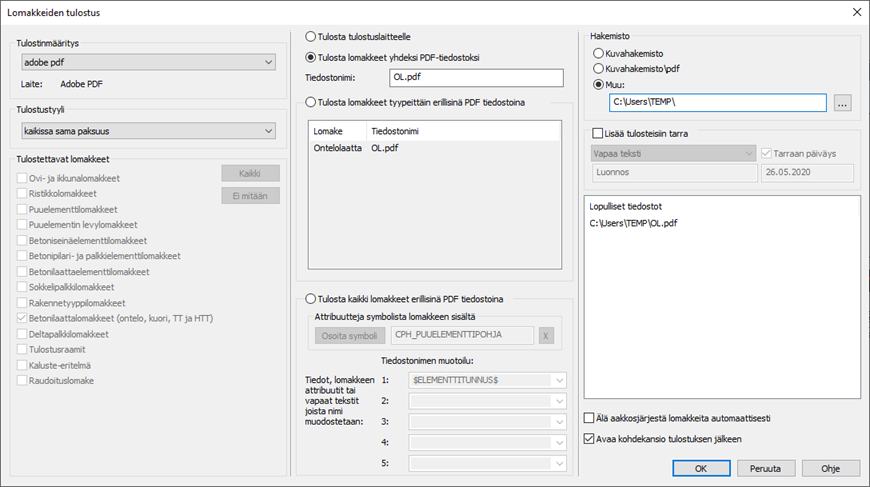Click the Lomake column header
This screenshot has height=487, width=870.
(x=329, y=131)
